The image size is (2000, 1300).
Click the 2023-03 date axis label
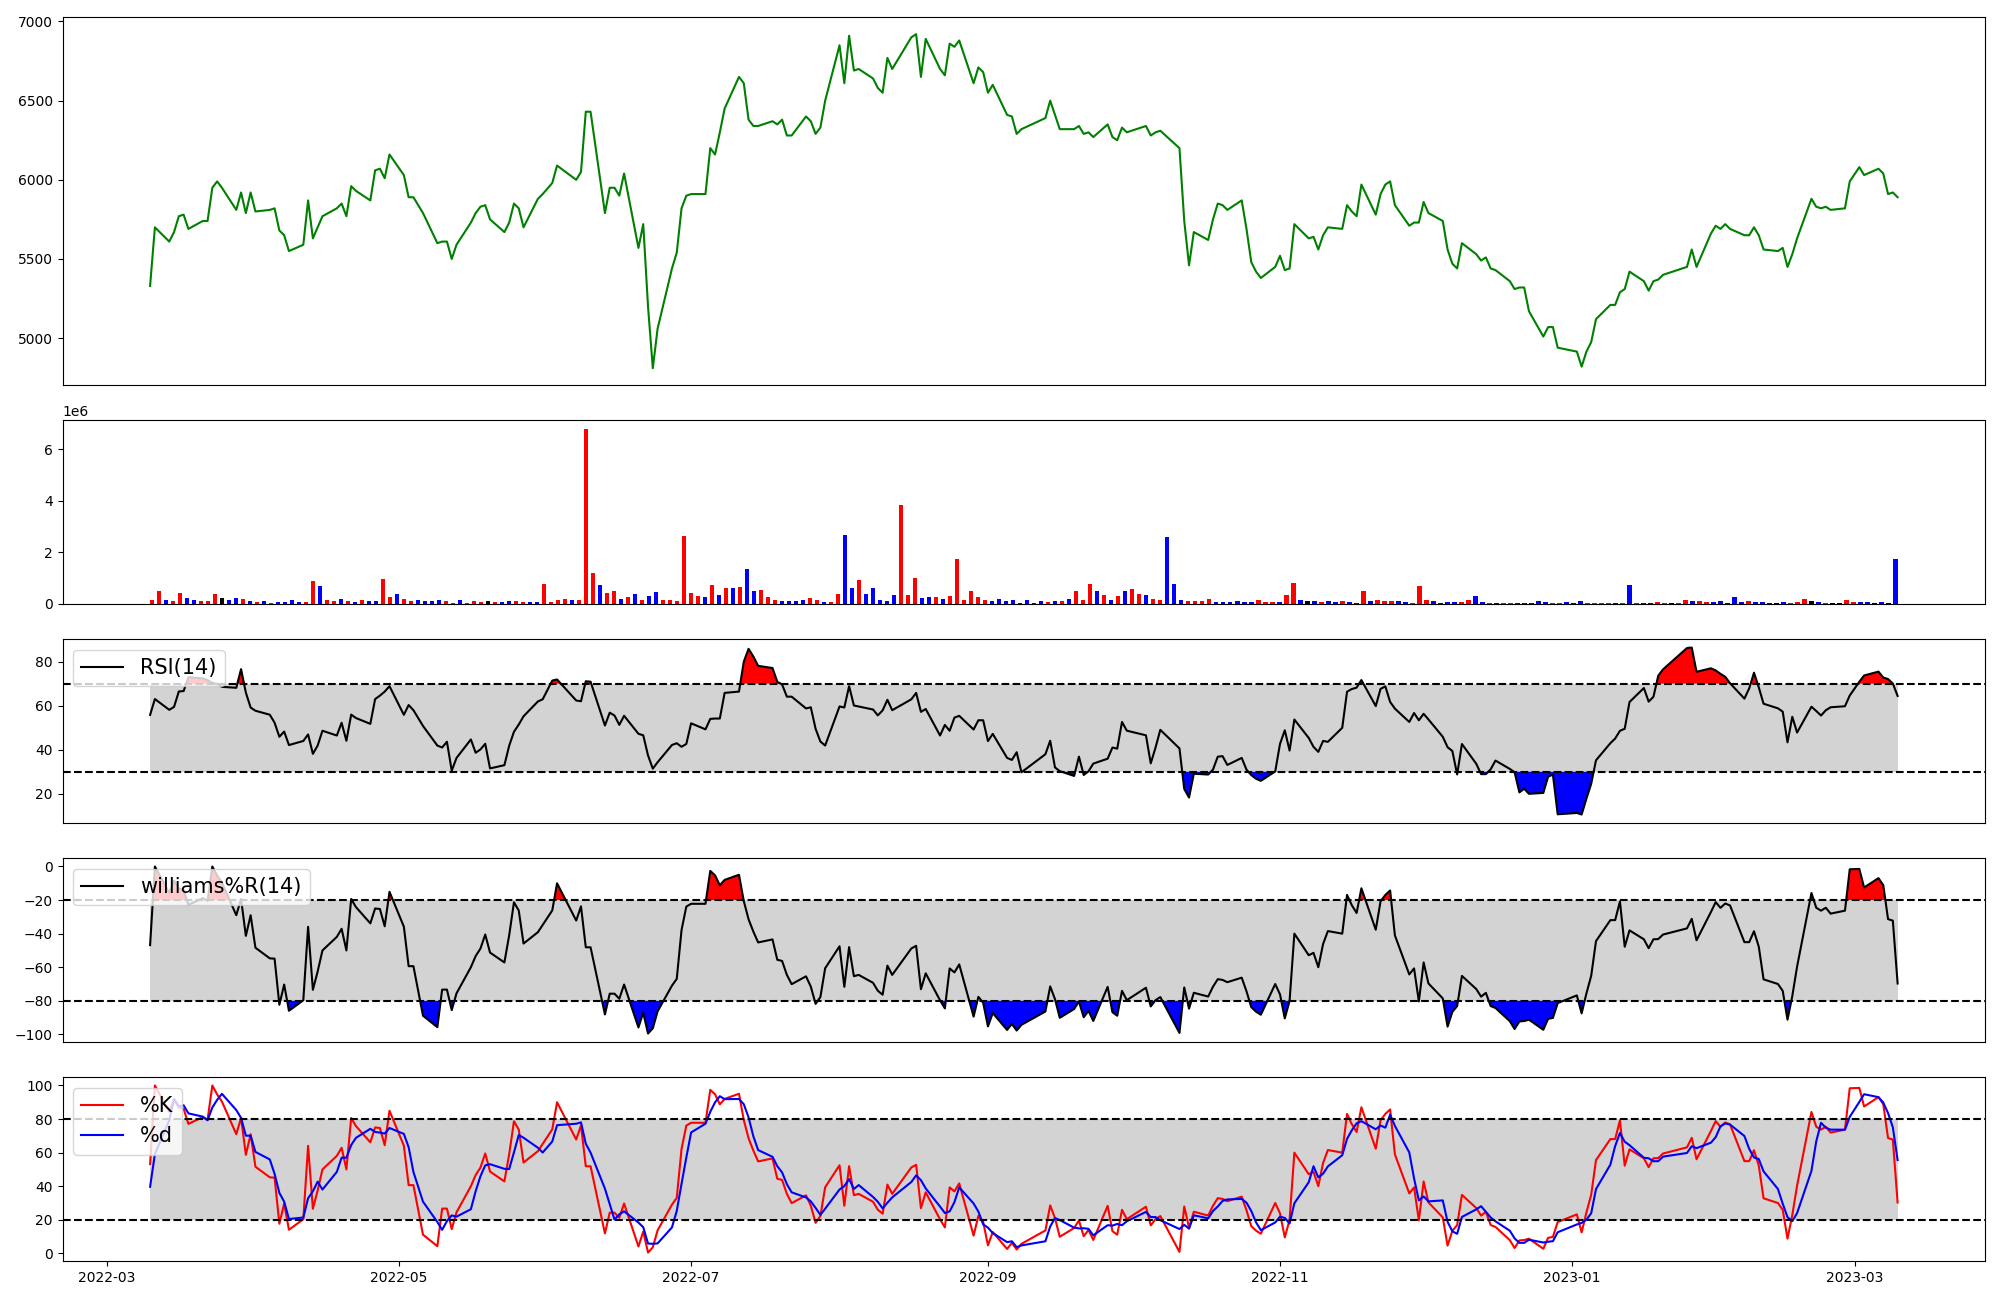pyautogui.click(x=1855, y=1277)
